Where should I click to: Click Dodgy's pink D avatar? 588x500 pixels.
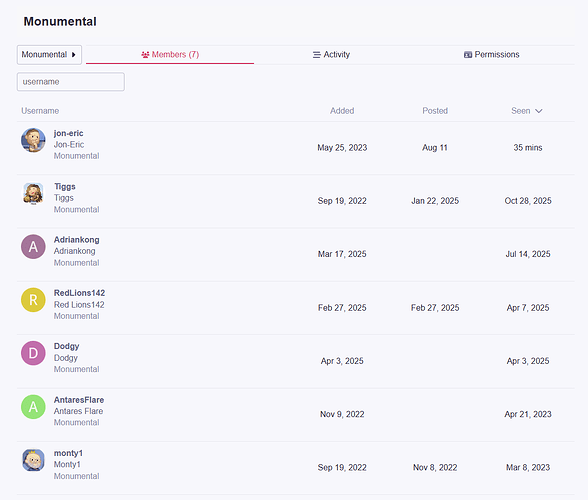(33, 353)
